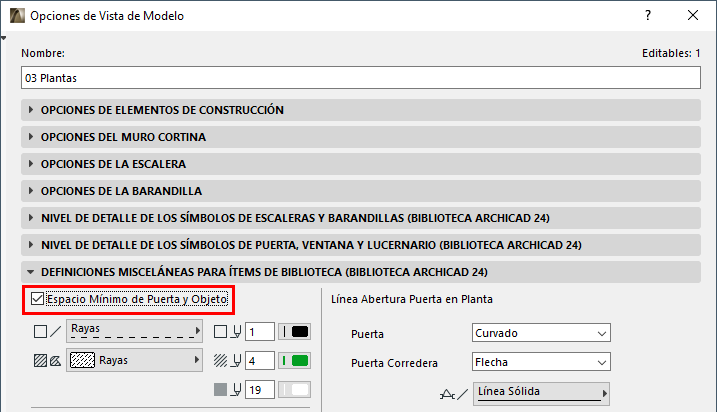Click the green pen color swatch
The image size is (717, 412).
[295, 361]
